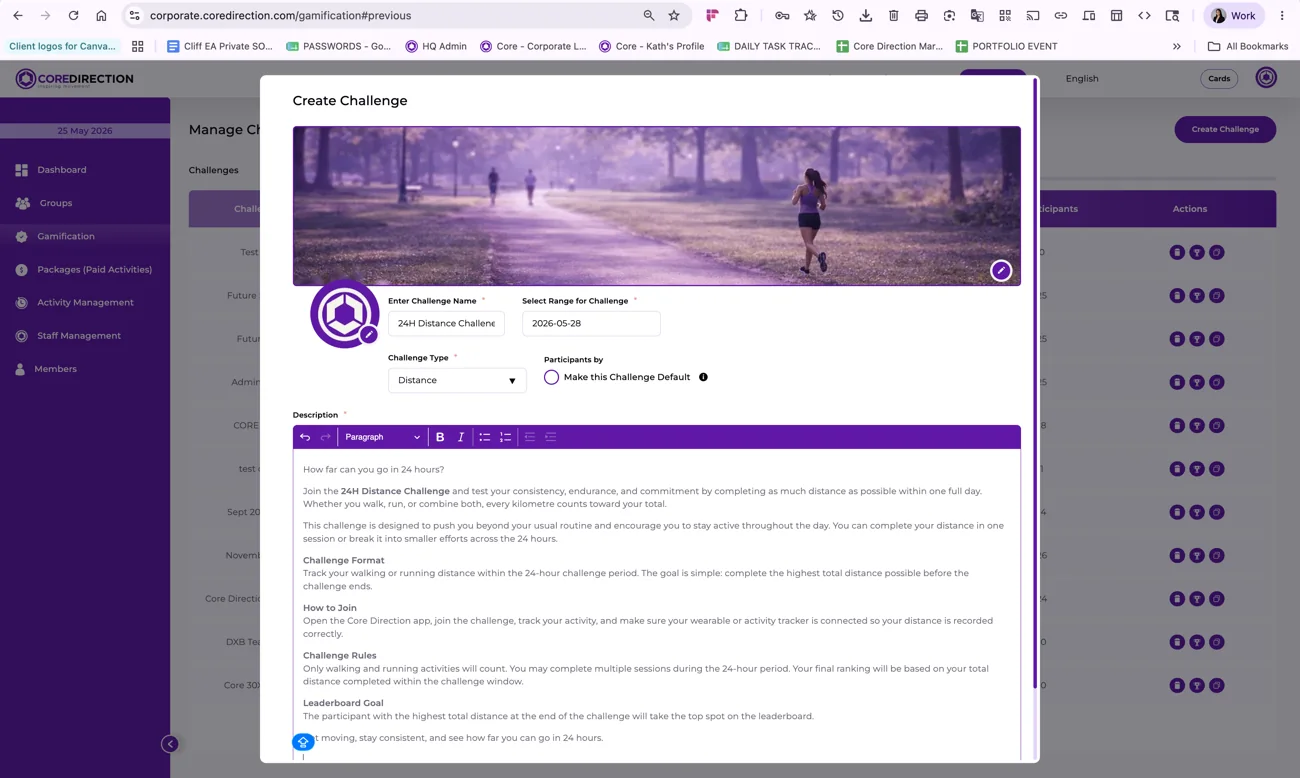Click the 'How to Join' heading text
The image size is (1300, 778).
pos(330,608)
